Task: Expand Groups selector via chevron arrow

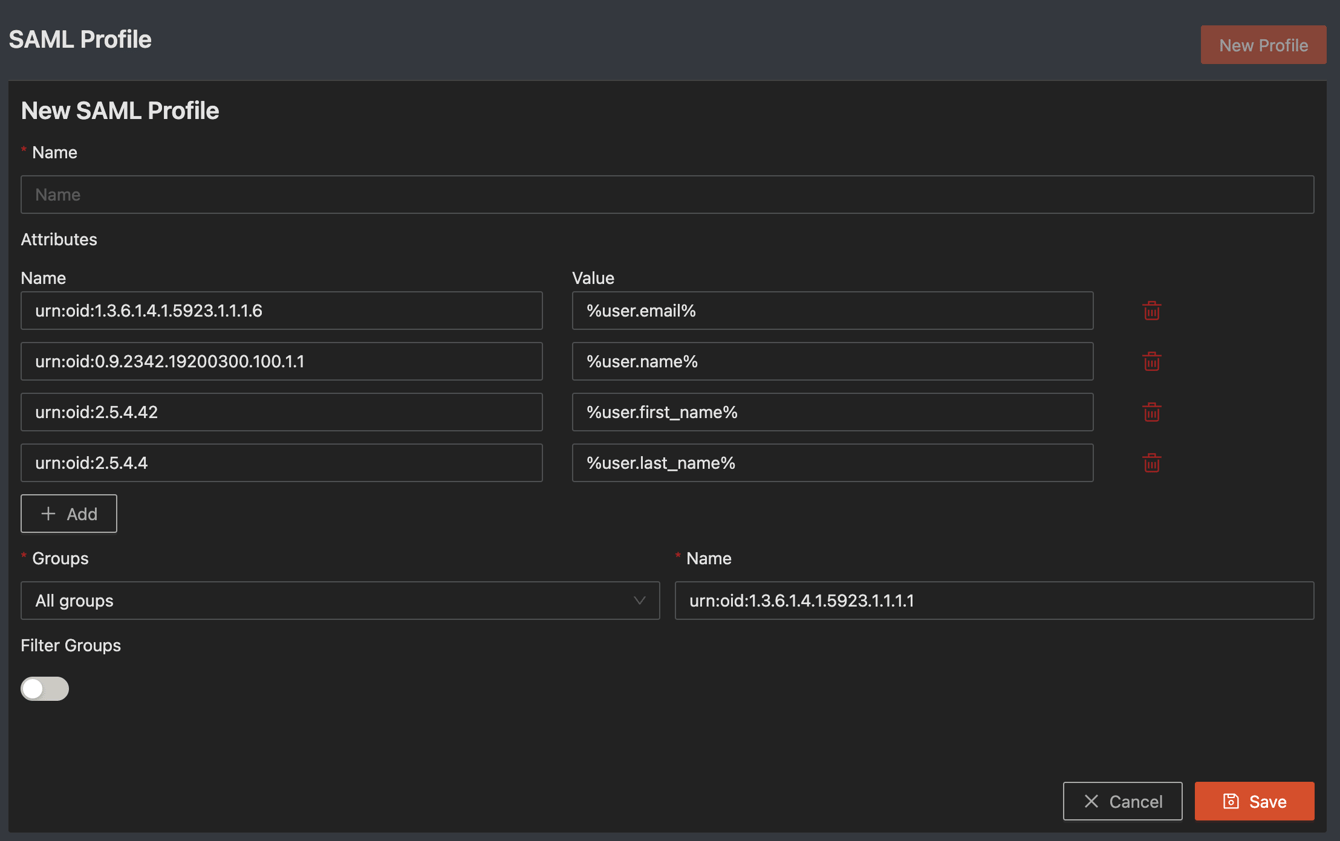Action: (639, 601)
